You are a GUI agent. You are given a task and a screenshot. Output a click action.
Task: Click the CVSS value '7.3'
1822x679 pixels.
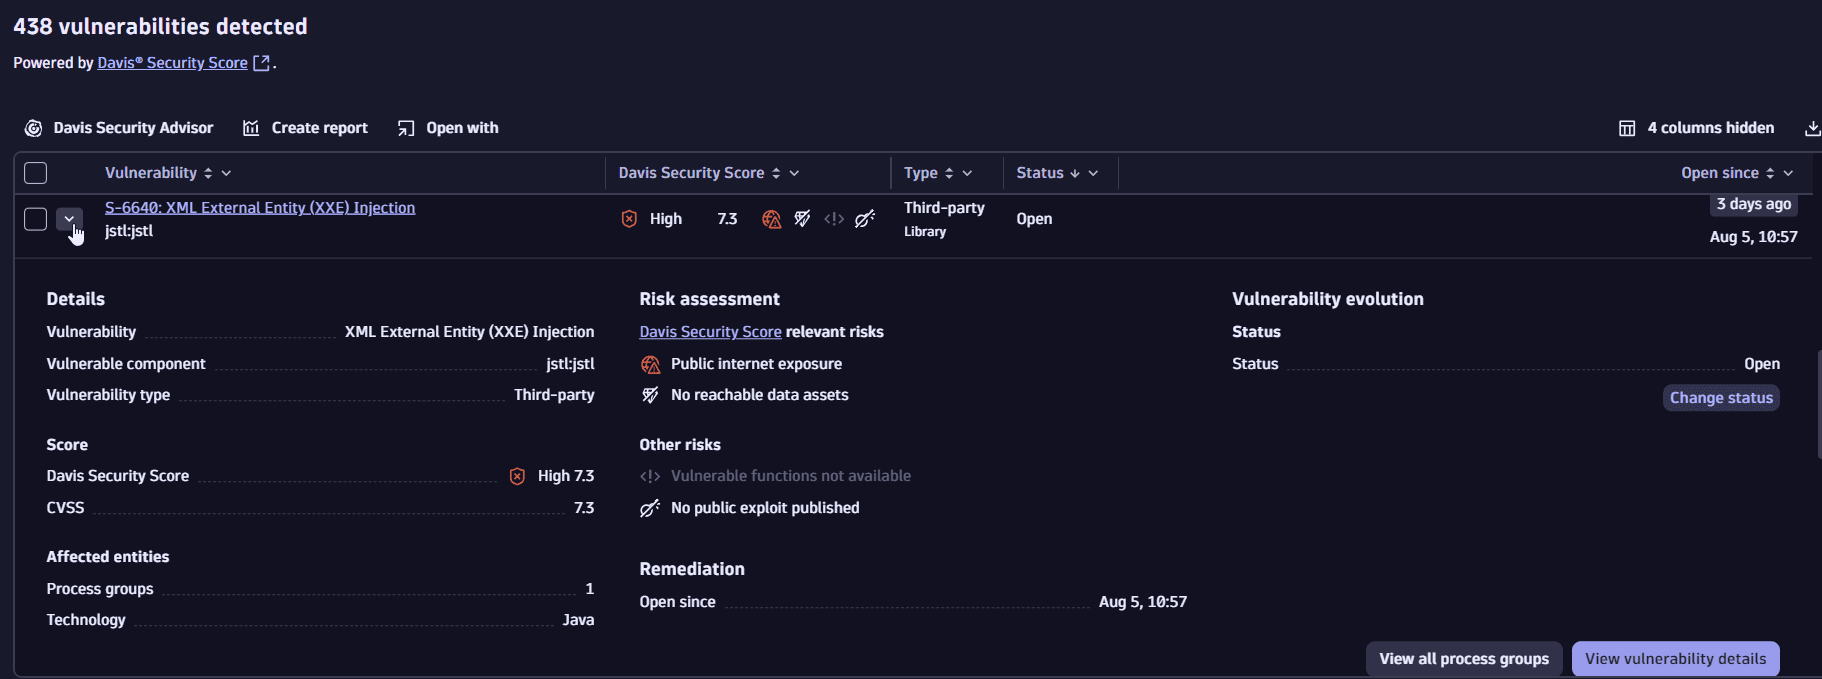click(x=584, y=508)
